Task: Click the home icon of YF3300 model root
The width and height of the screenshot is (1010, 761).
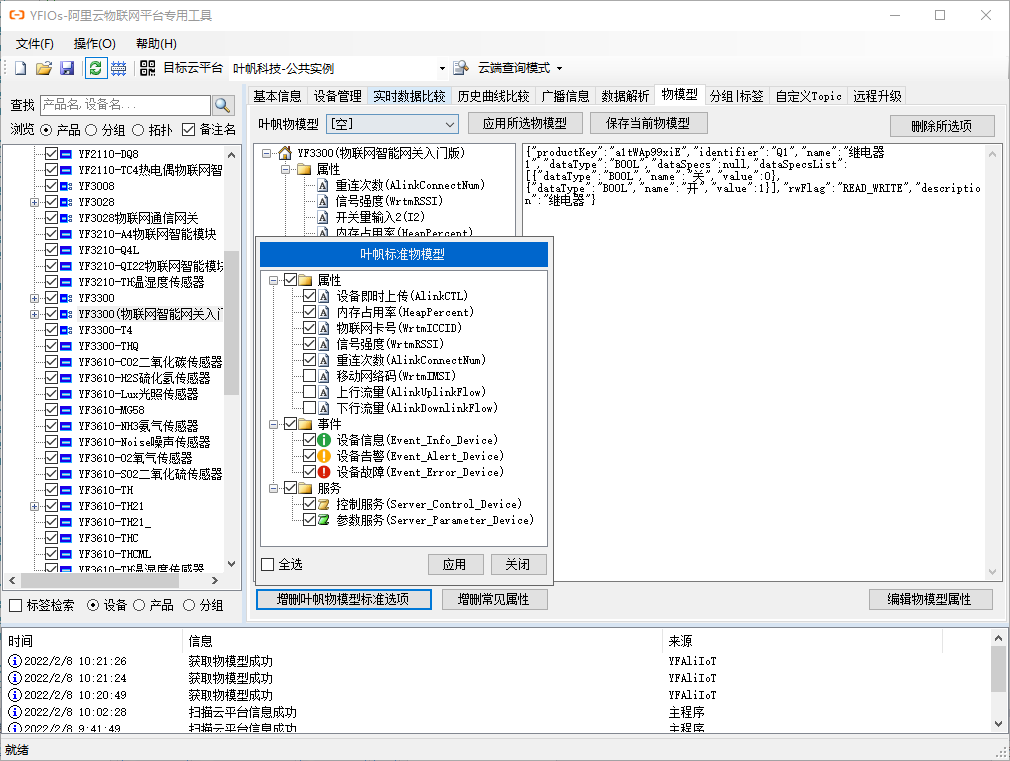Action: coord(285,153)
